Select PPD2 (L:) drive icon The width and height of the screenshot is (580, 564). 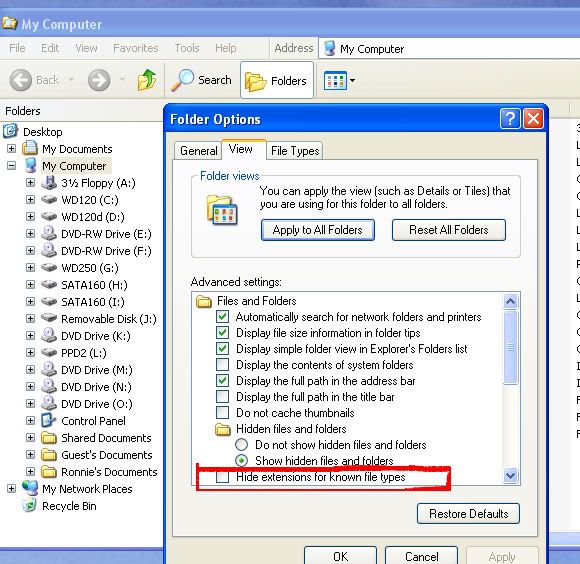[48, 352]
